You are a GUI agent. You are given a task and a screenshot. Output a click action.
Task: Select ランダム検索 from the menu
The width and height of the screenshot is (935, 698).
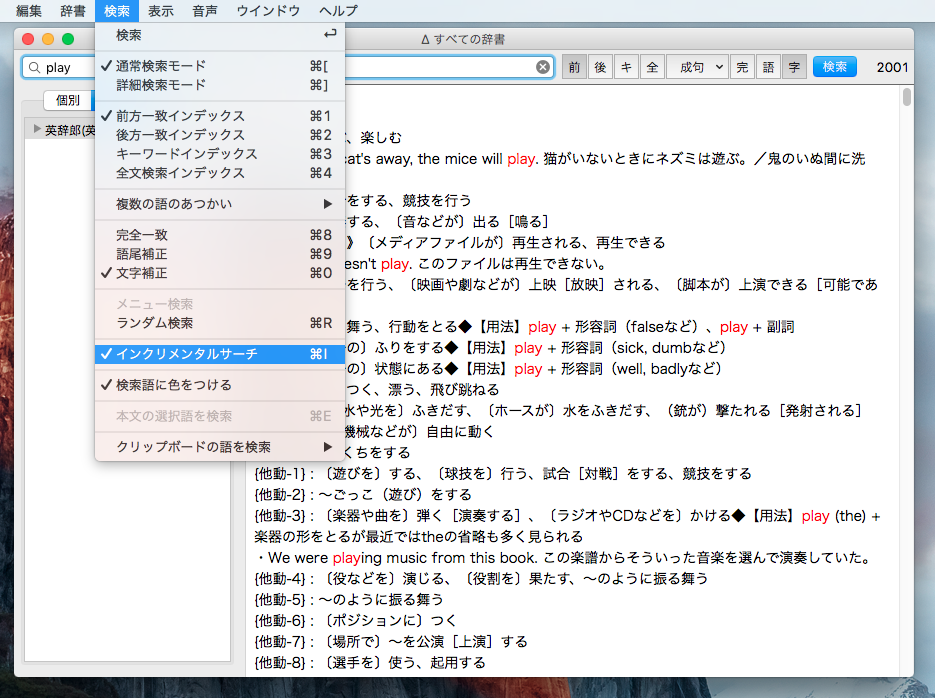(154, 323)
